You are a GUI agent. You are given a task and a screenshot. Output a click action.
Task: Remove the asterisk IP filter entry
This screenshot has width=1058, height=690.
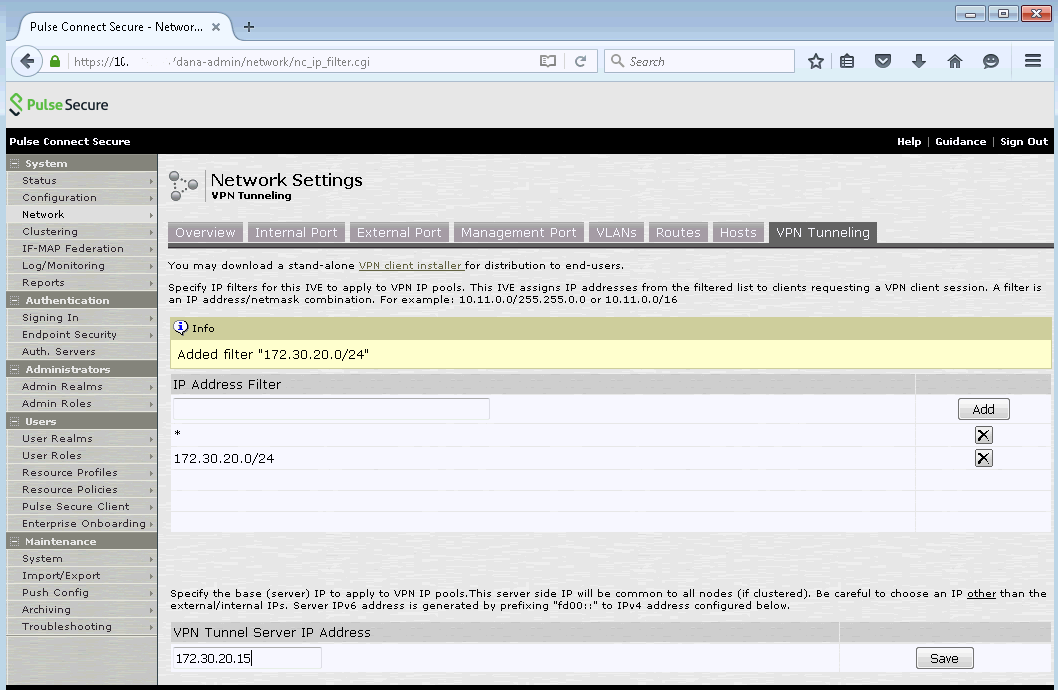[x=983, y=435]
